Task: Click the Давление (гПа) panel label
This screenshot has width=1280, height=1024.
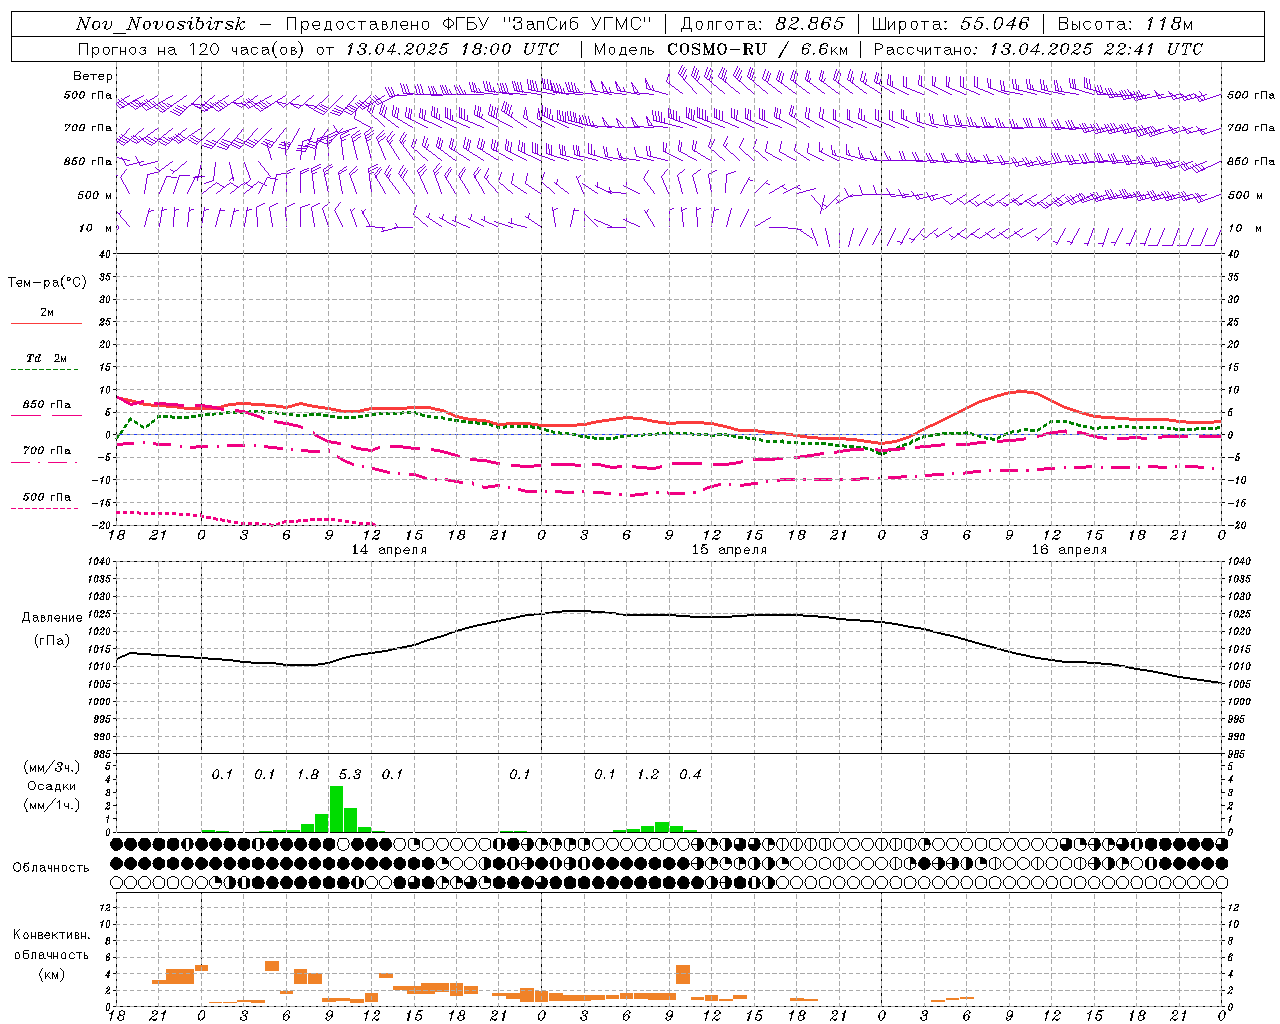Action: 51,629
